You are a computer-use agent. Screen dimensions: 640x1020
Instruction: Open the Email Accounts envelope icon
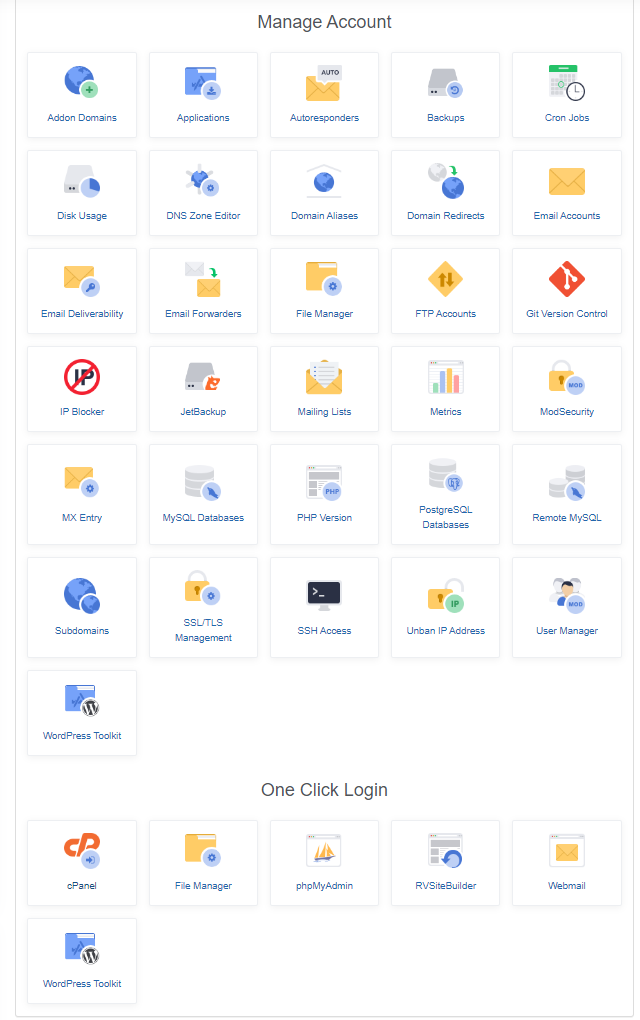[567, 181]
